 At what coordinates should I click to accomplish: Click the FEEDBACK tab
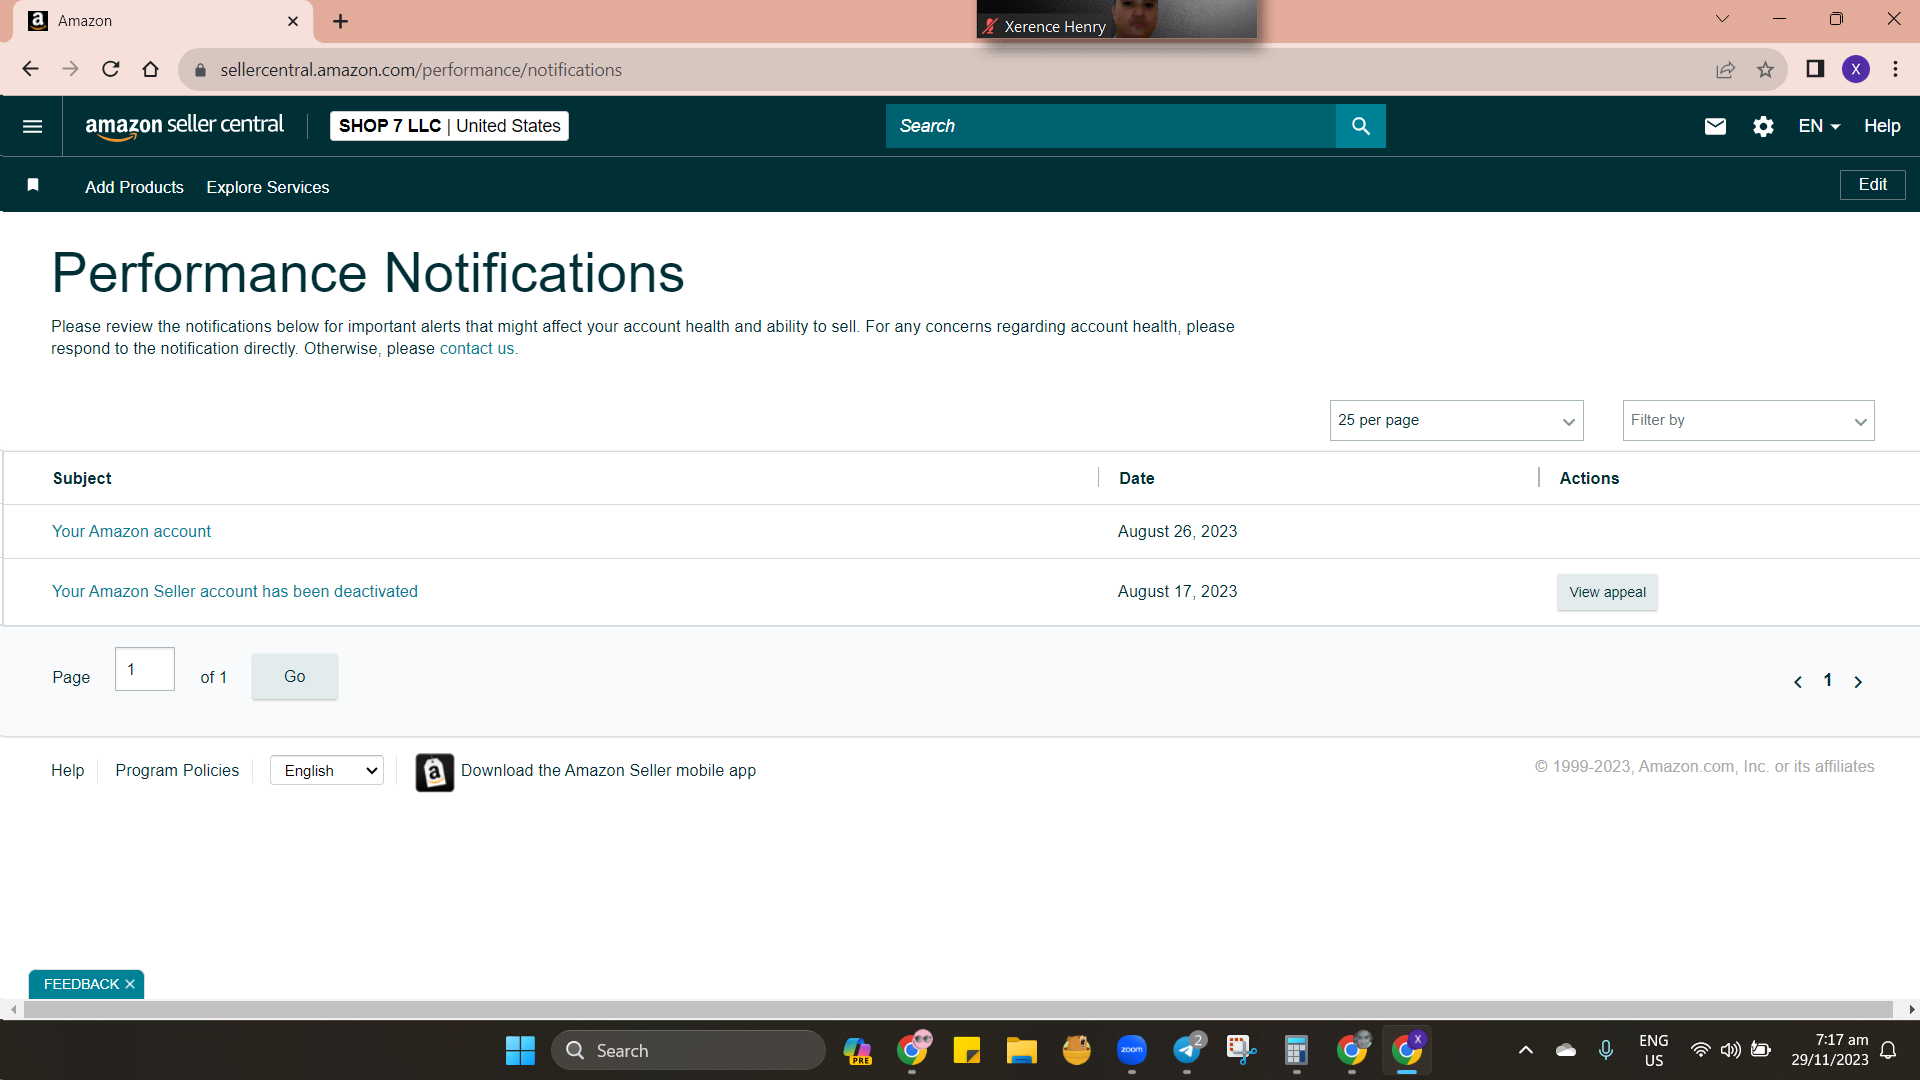pyautogui.click(x=81, y=984)
